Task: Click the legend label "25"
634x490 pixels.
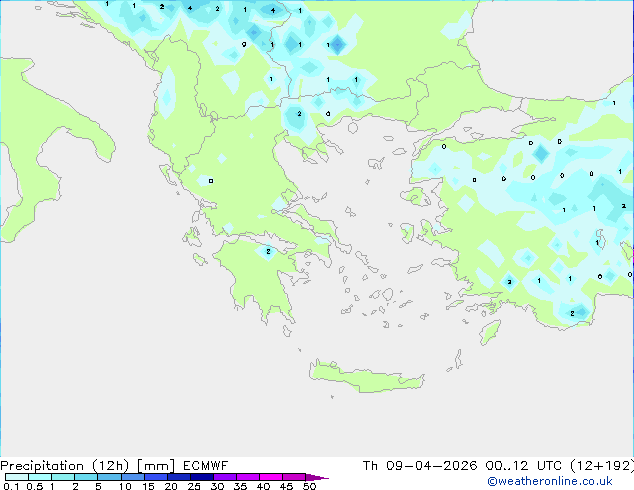Action: [194, 486]
